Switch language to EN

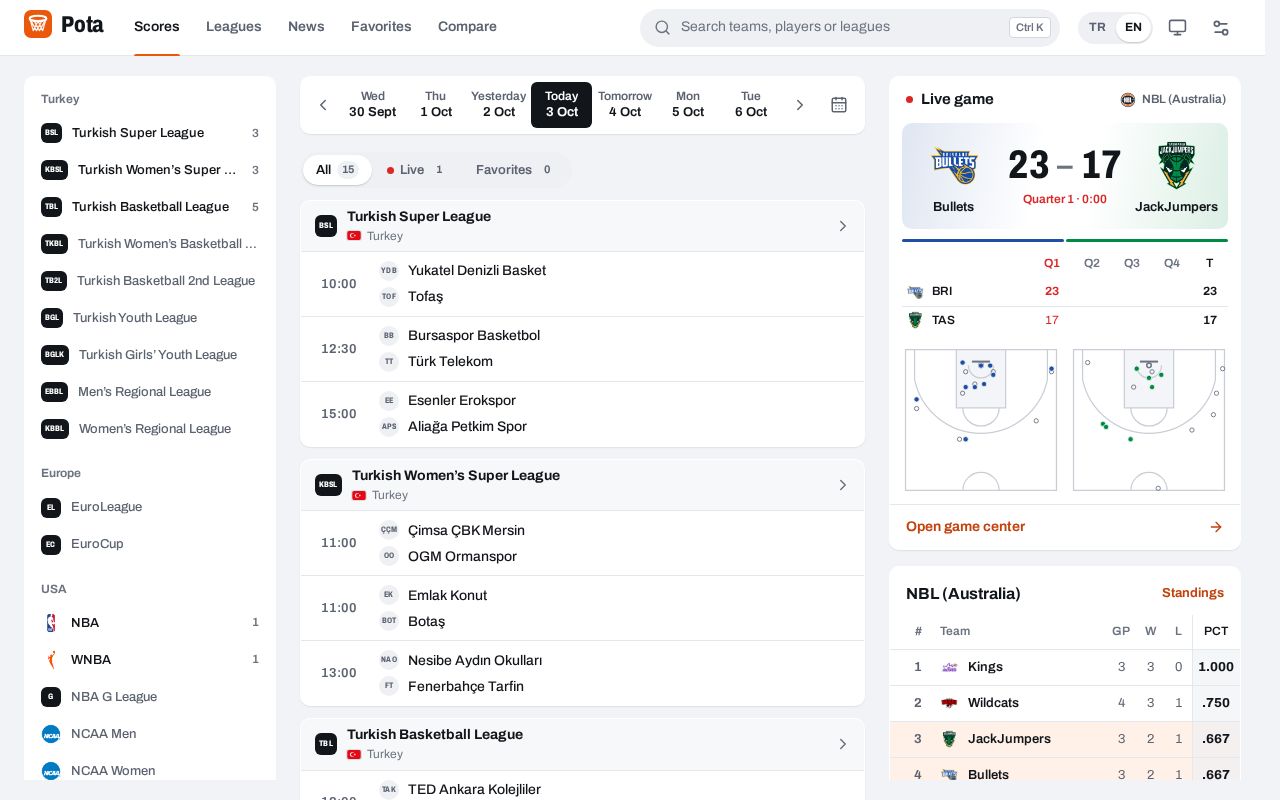click(x=1133, y=28)
